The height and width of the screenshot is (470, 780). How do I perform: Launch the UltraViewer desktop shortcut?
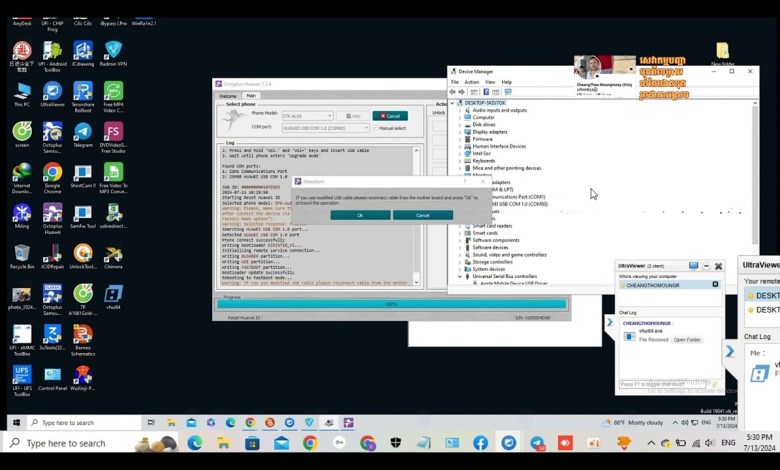[52, 92]
